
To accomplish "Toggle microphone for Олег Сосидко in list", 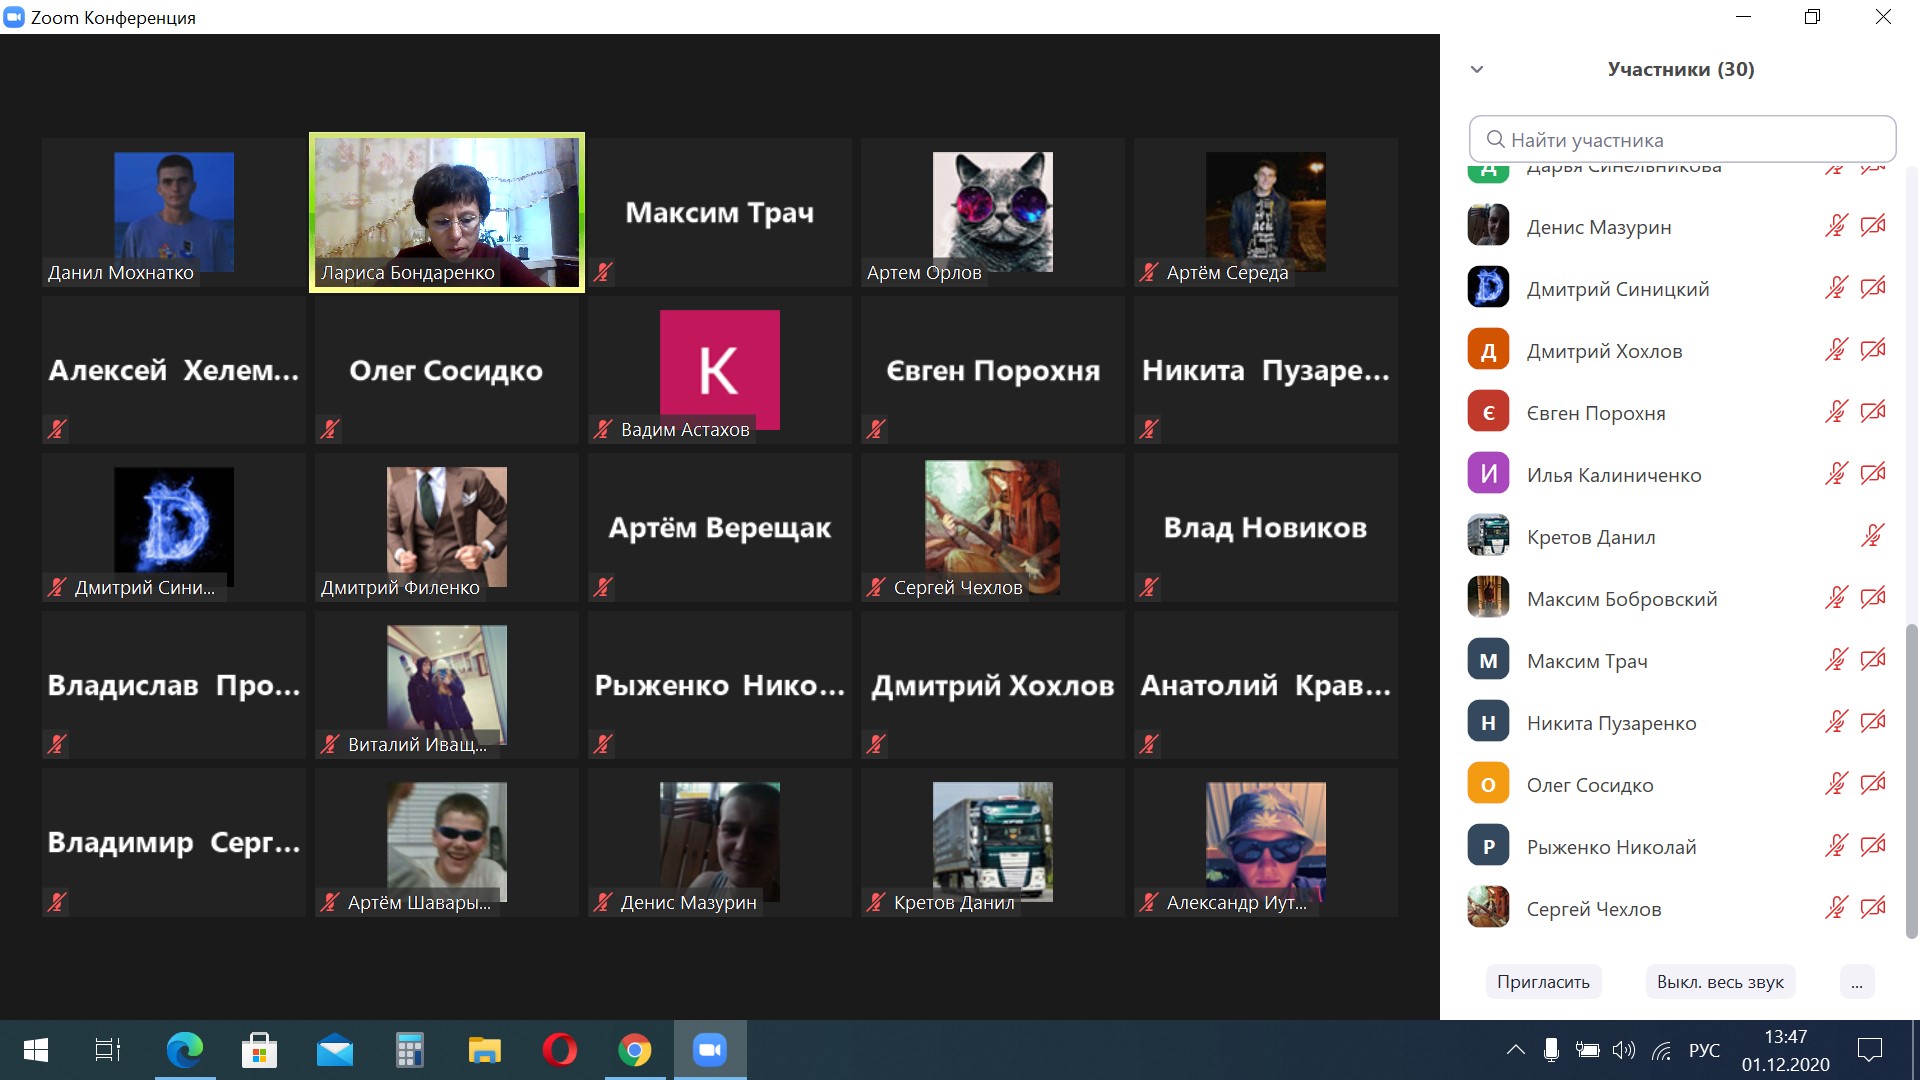I will (1836, 784).
